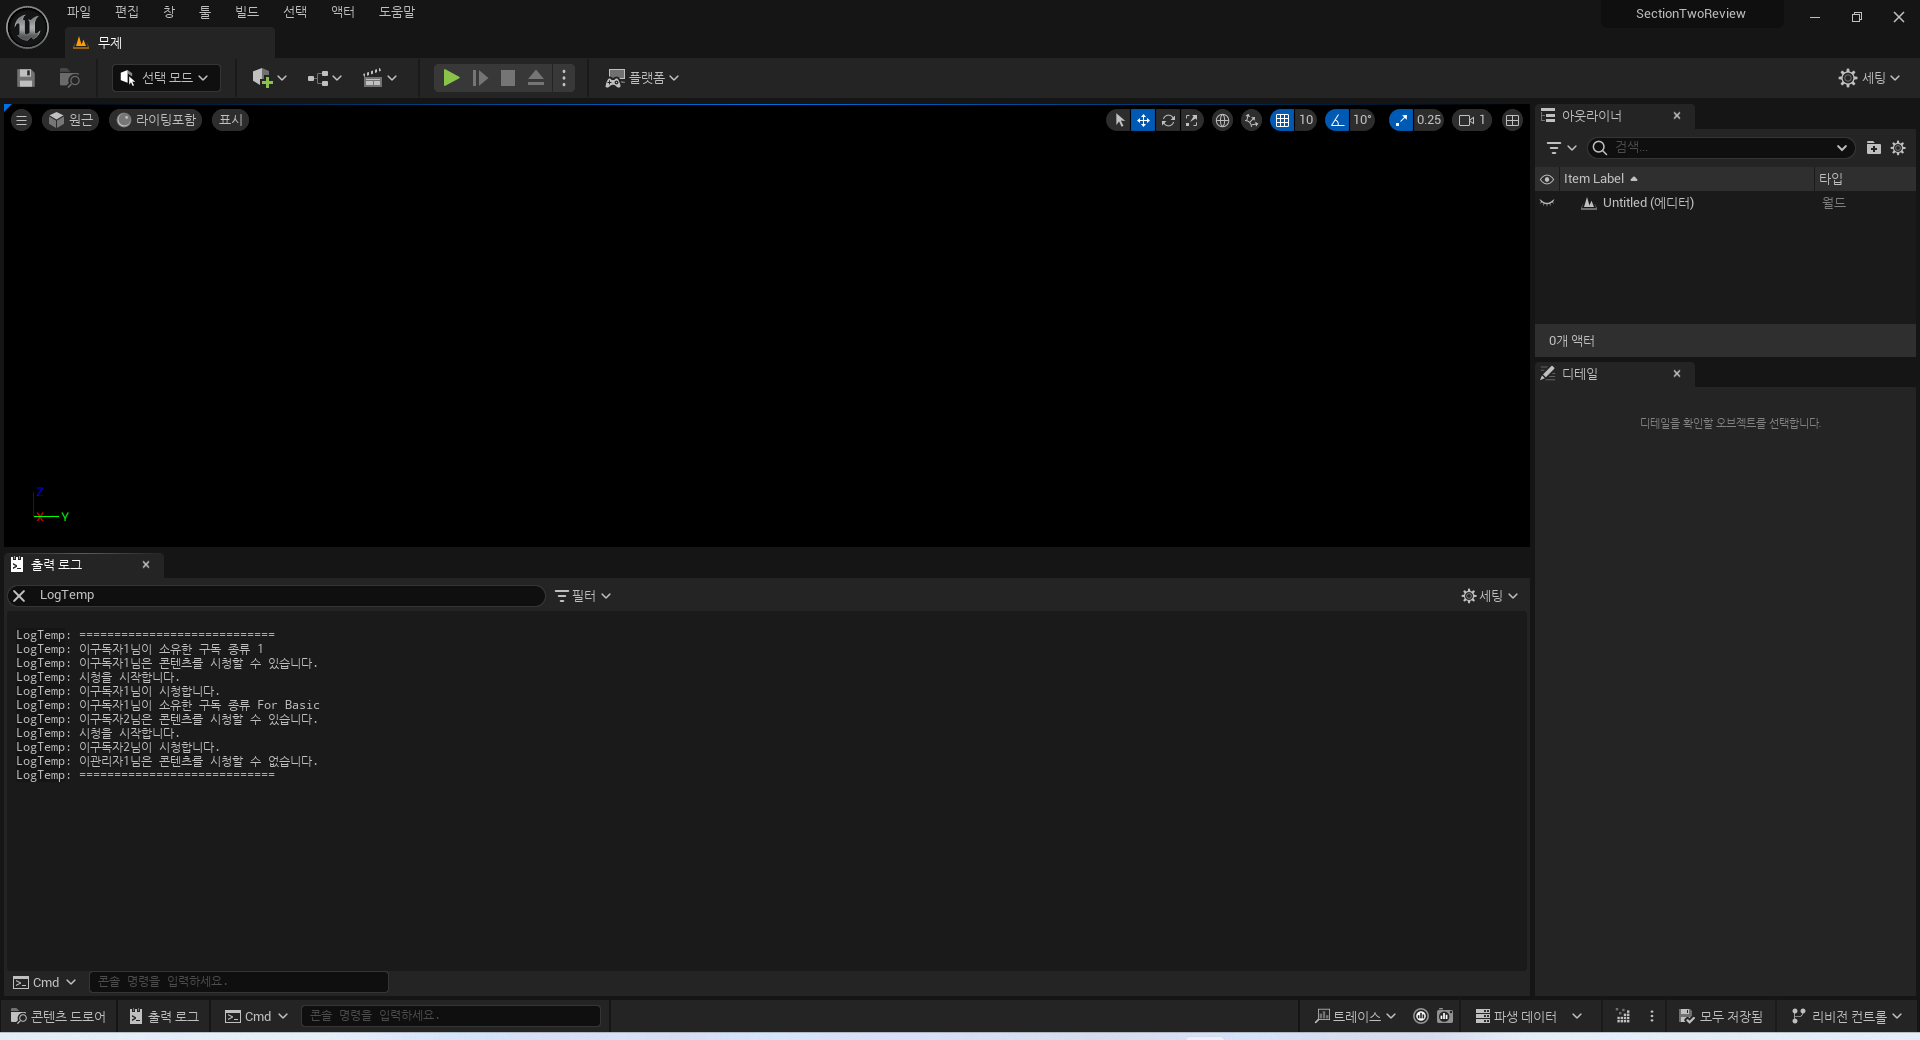This screenshot has width=1920, height=1040.
Task: Open rotation snap value 10° dropdown
Action: coord(1362,120)
